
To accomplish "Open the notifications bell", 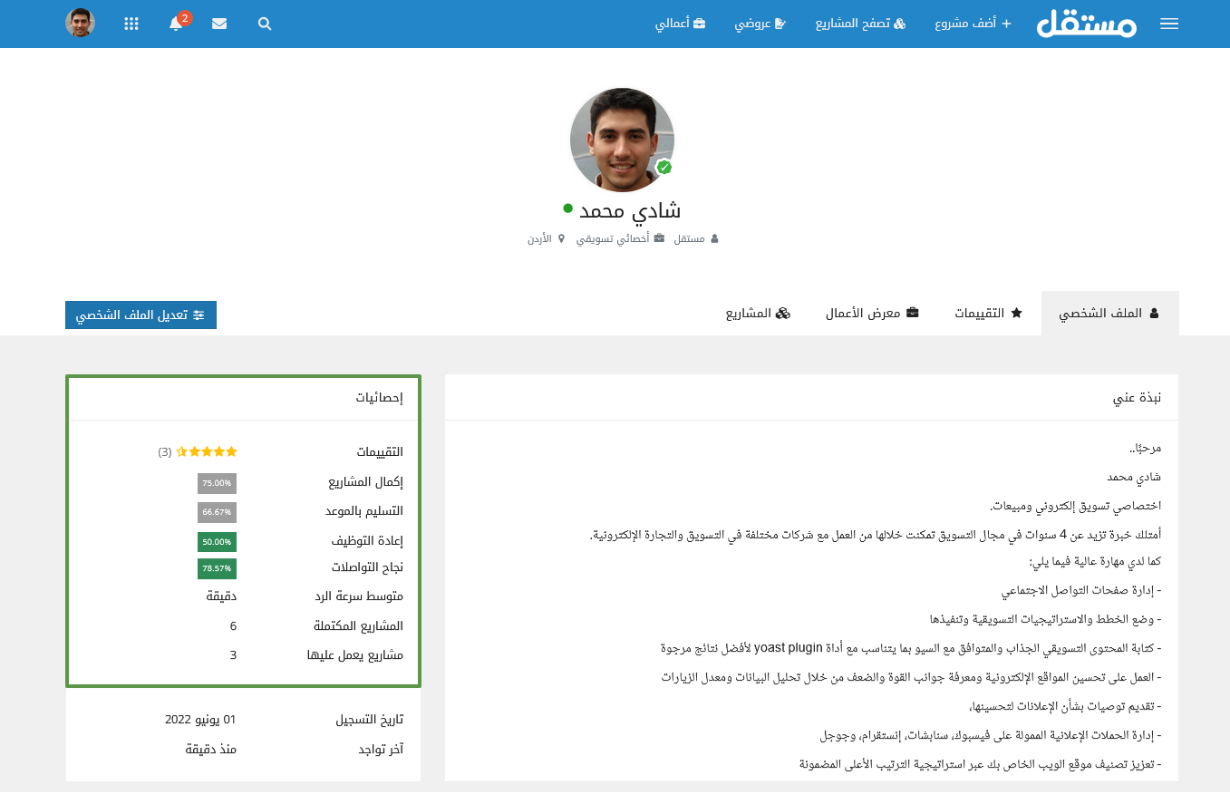I will pyautogui.click(x=176, y=24).
